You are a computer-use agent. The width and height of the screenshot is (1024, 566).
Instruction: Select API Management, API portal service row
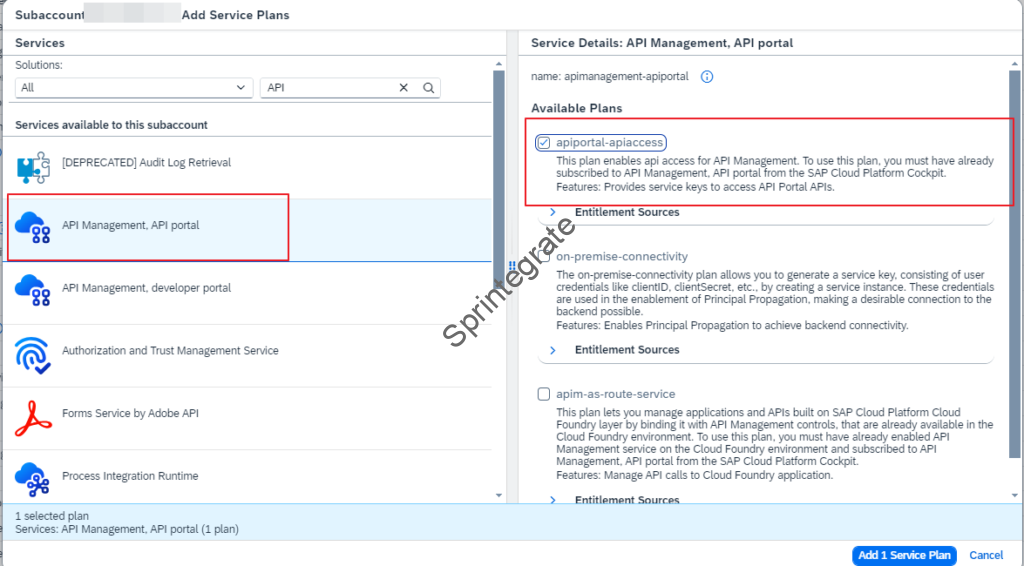[248, 230]
